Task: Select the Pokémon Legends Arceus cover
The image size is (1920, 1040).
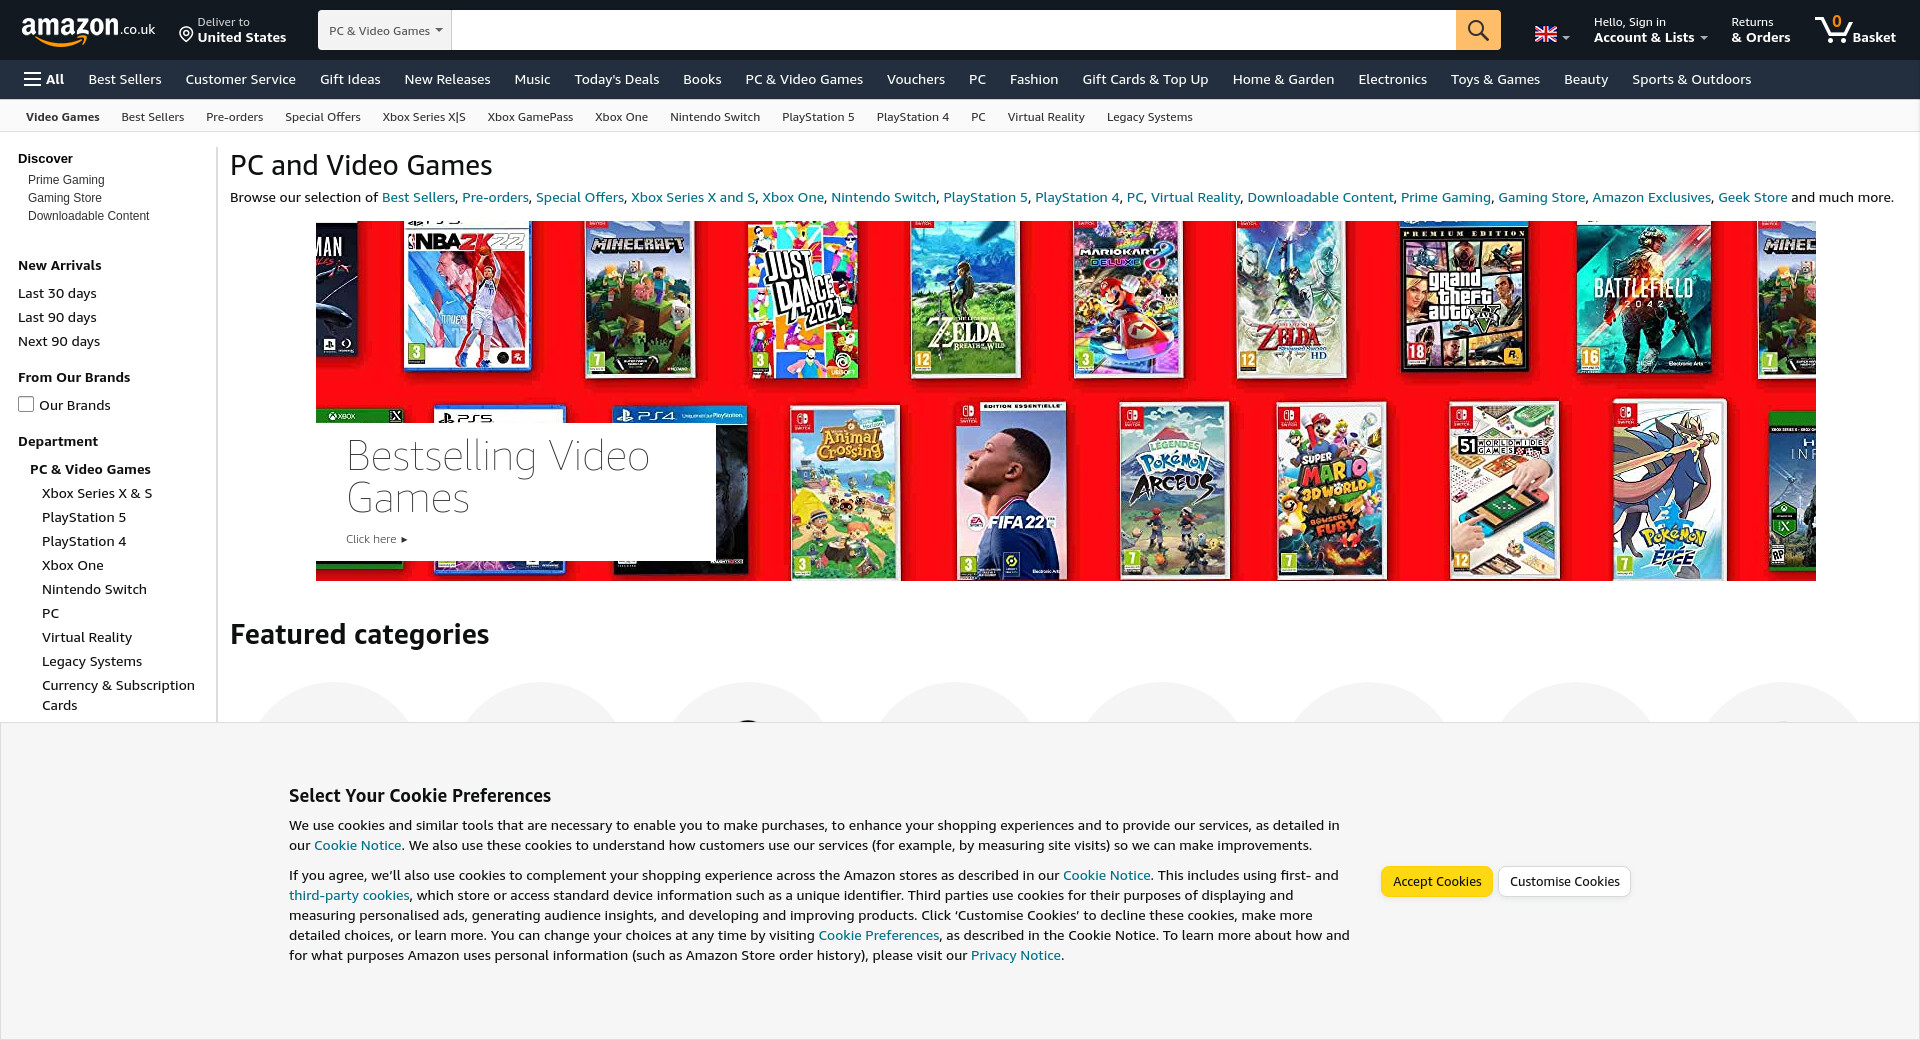Action: click(x=1173, y=491)
